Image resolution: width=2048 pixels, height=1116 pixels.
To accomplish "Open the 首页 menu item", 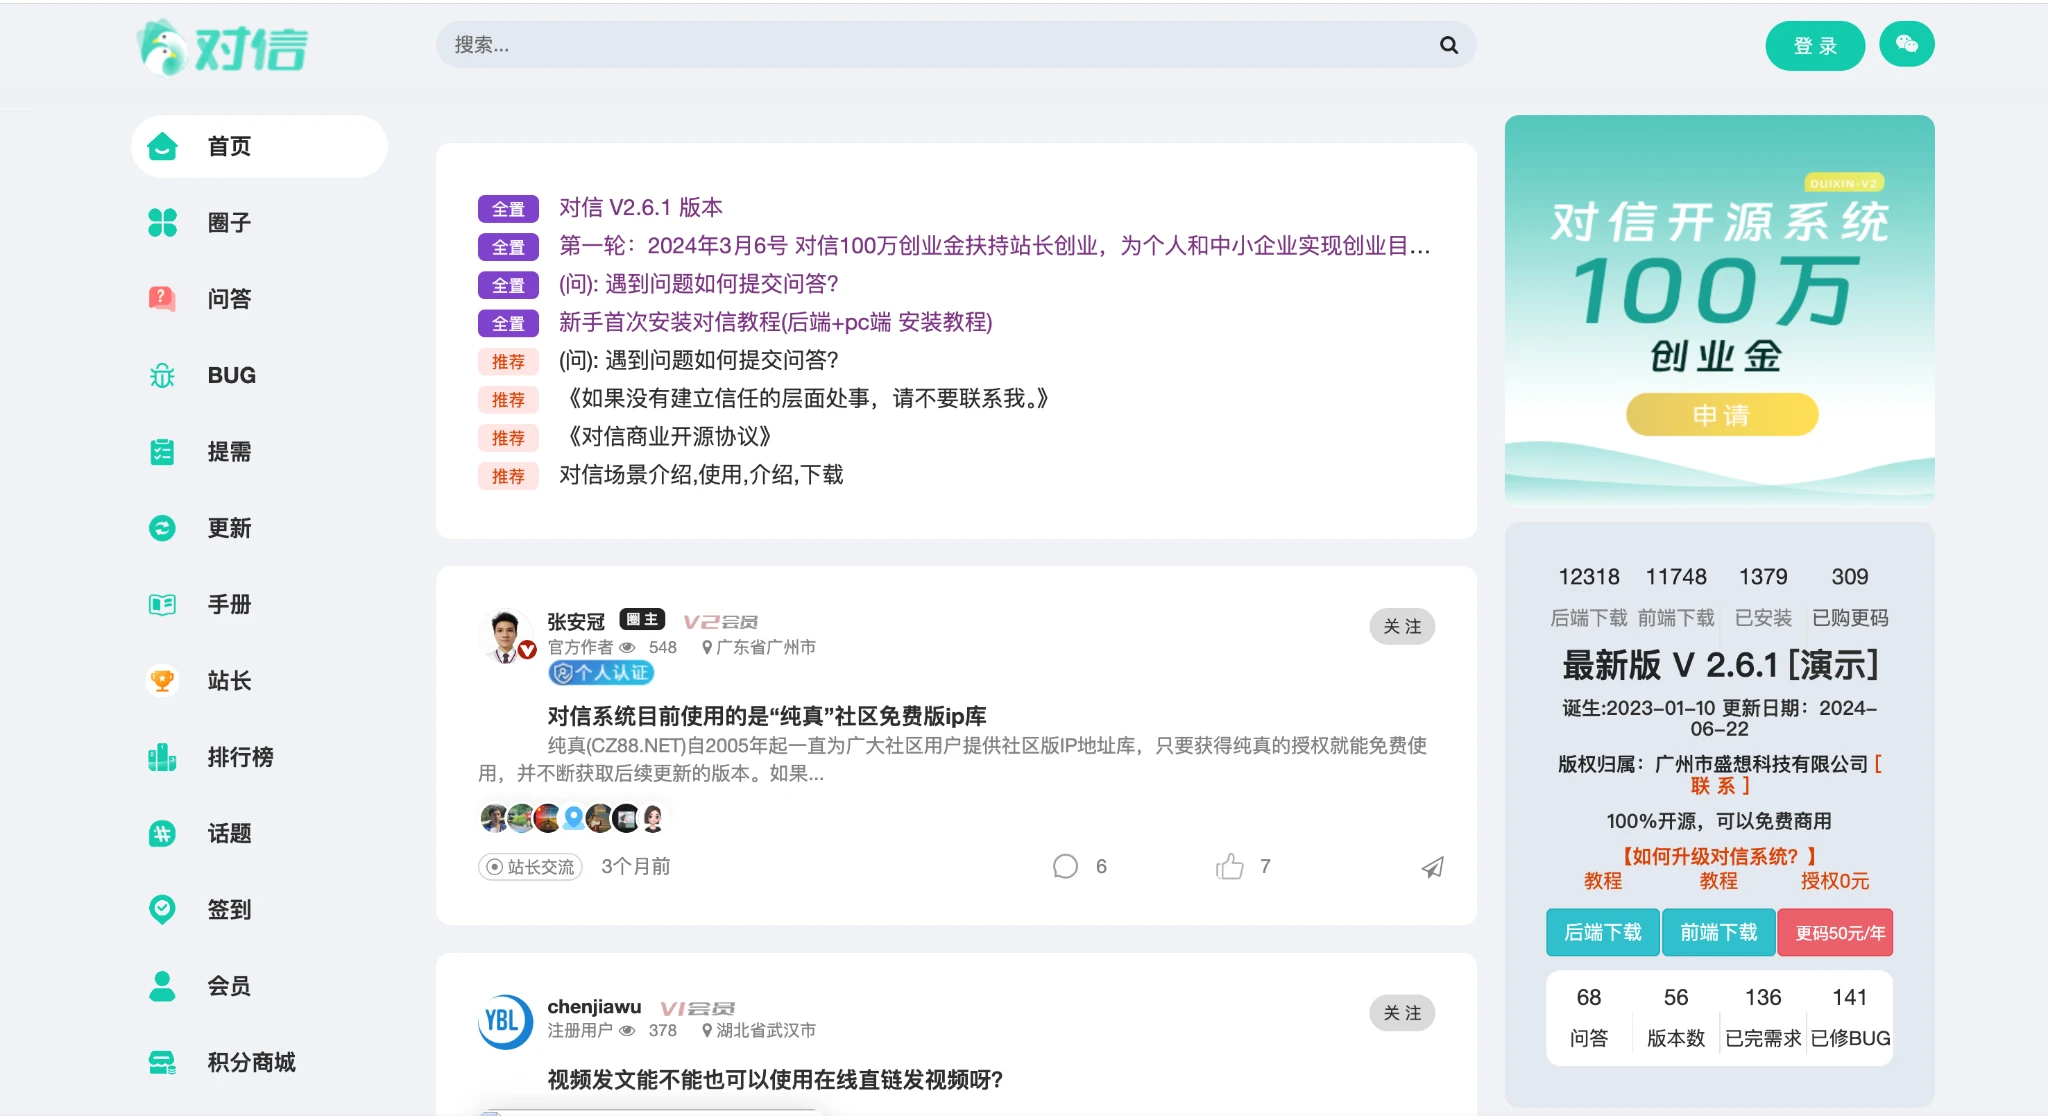I will pyautogui.click(x=259, y=146).
